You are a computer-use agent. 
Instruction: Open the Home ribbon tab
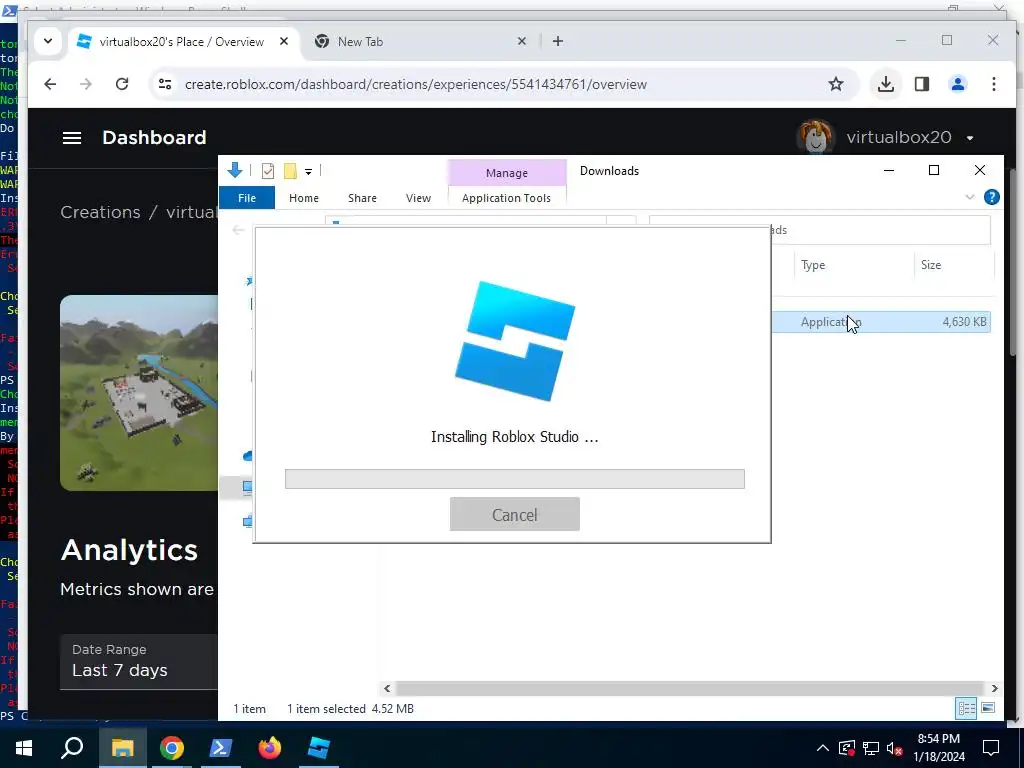[x=304, y=198]
